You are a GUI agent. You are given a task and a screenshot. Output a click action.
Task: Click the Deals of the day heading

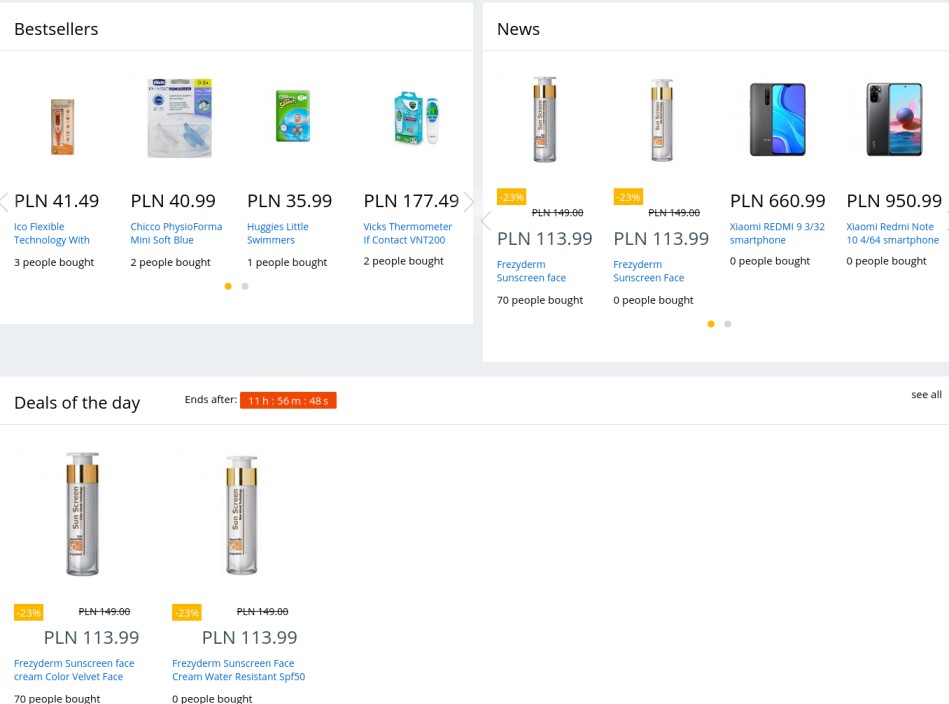tap(77, 403)
